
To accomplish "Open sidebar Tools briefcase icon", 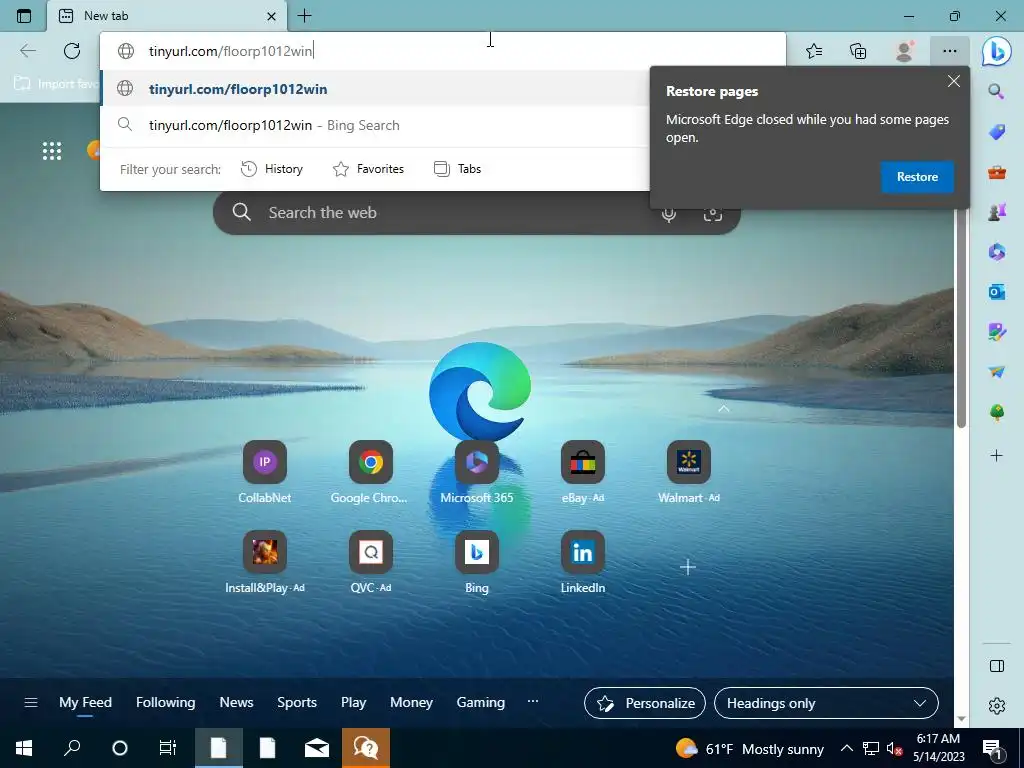I will pos(997,172).
